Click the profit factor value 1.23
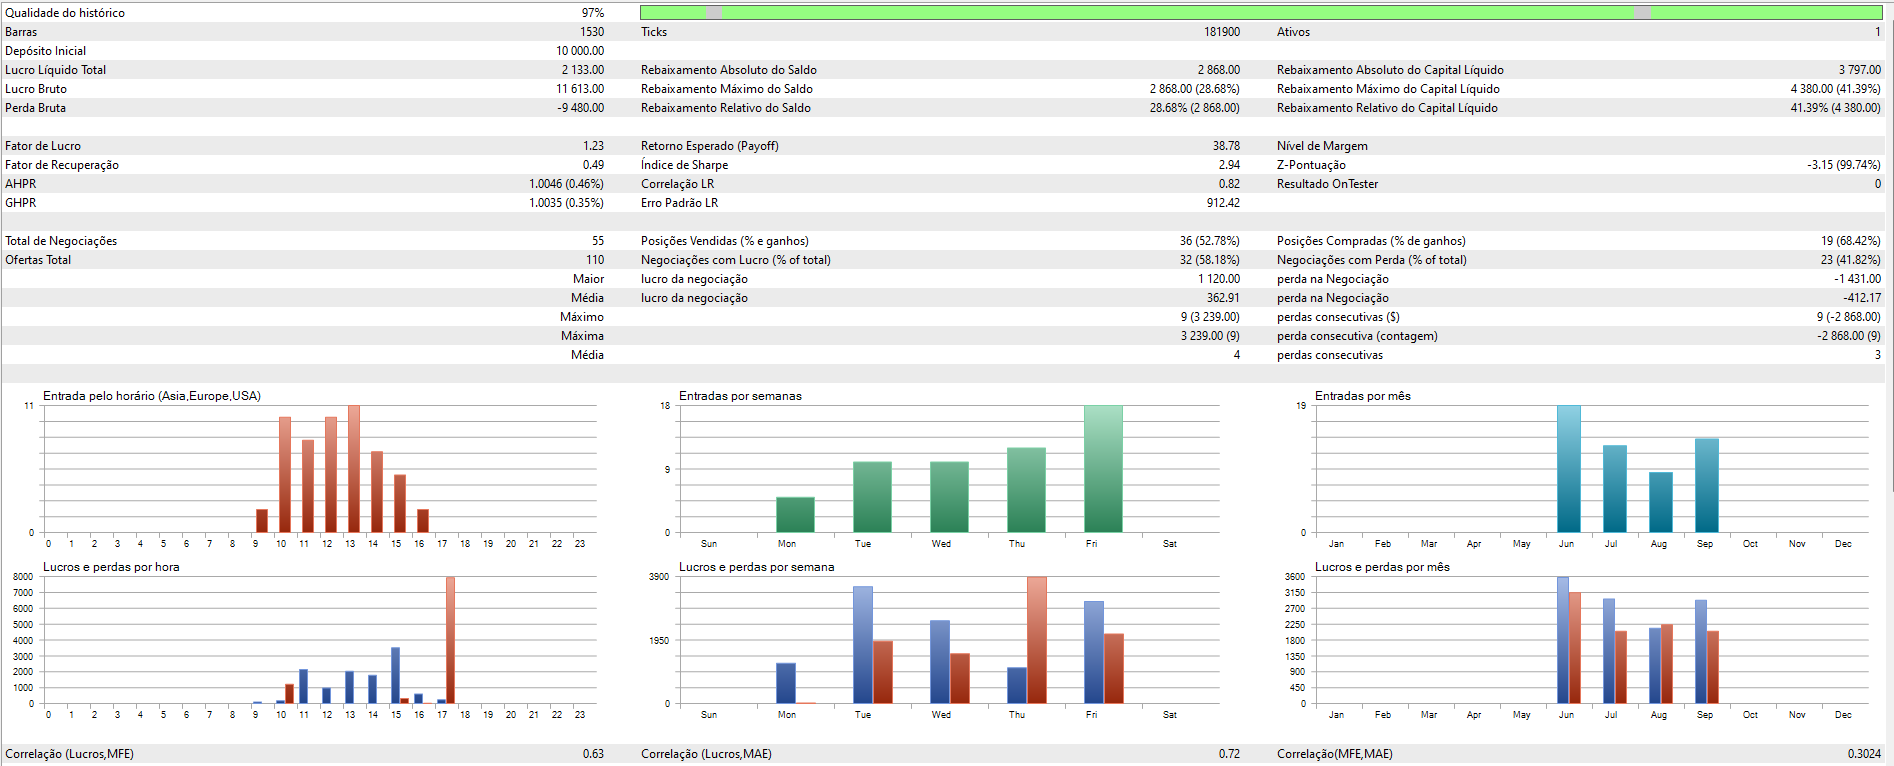The height and width of the screenshot is (766, 1894). (594, 146)
